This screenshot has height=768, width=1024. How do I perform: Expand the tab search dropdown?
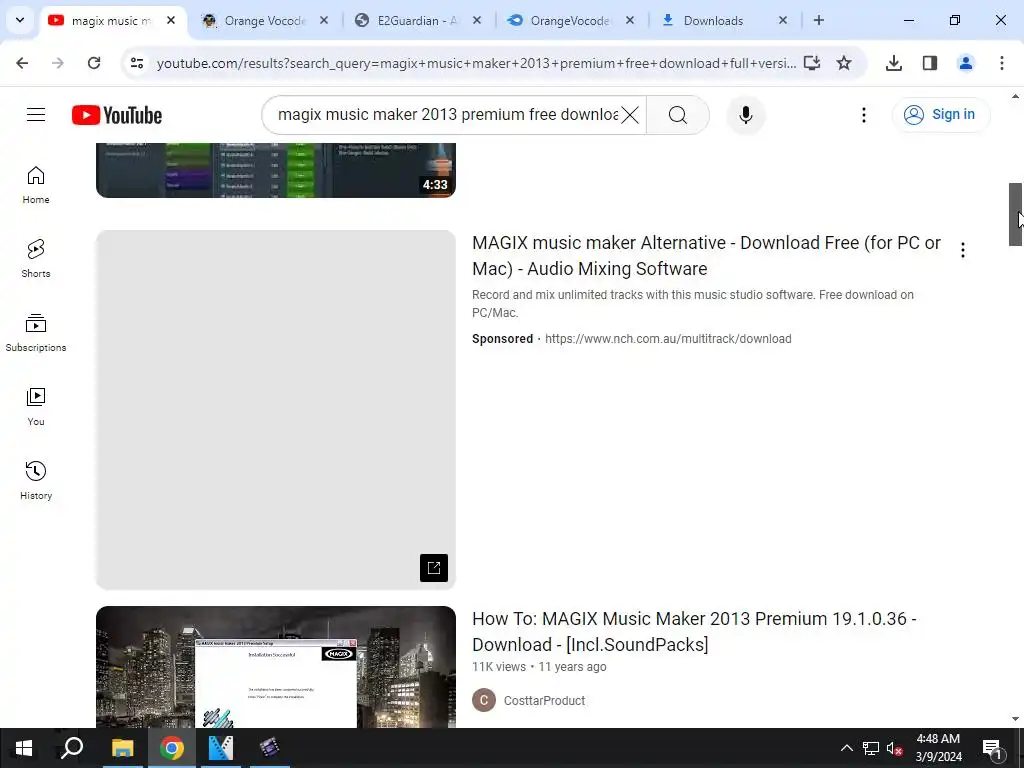20,20
